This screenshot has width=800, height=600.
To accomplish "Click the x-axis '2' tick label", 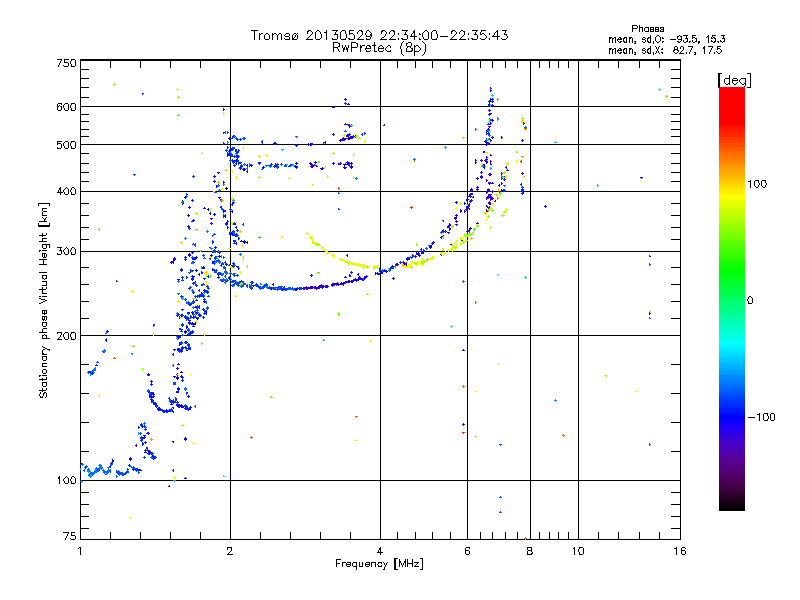I will [230, 551].
